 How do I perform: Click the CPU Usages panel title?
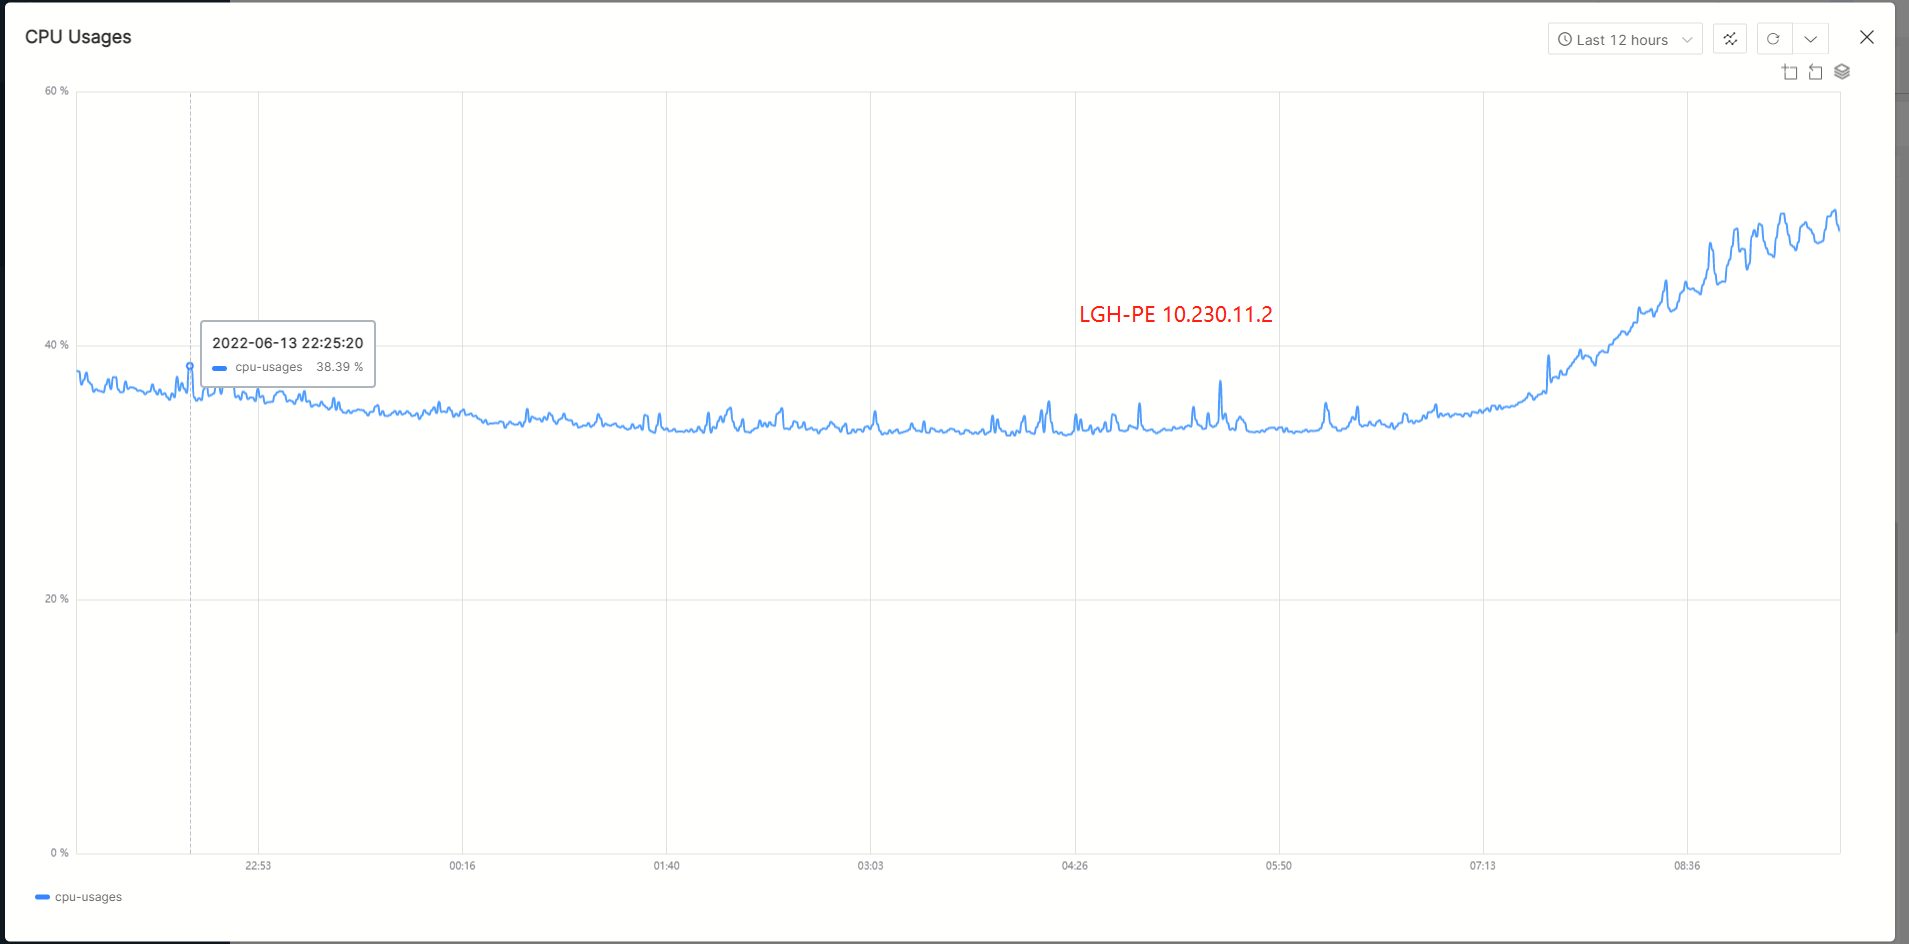point(78,37)
